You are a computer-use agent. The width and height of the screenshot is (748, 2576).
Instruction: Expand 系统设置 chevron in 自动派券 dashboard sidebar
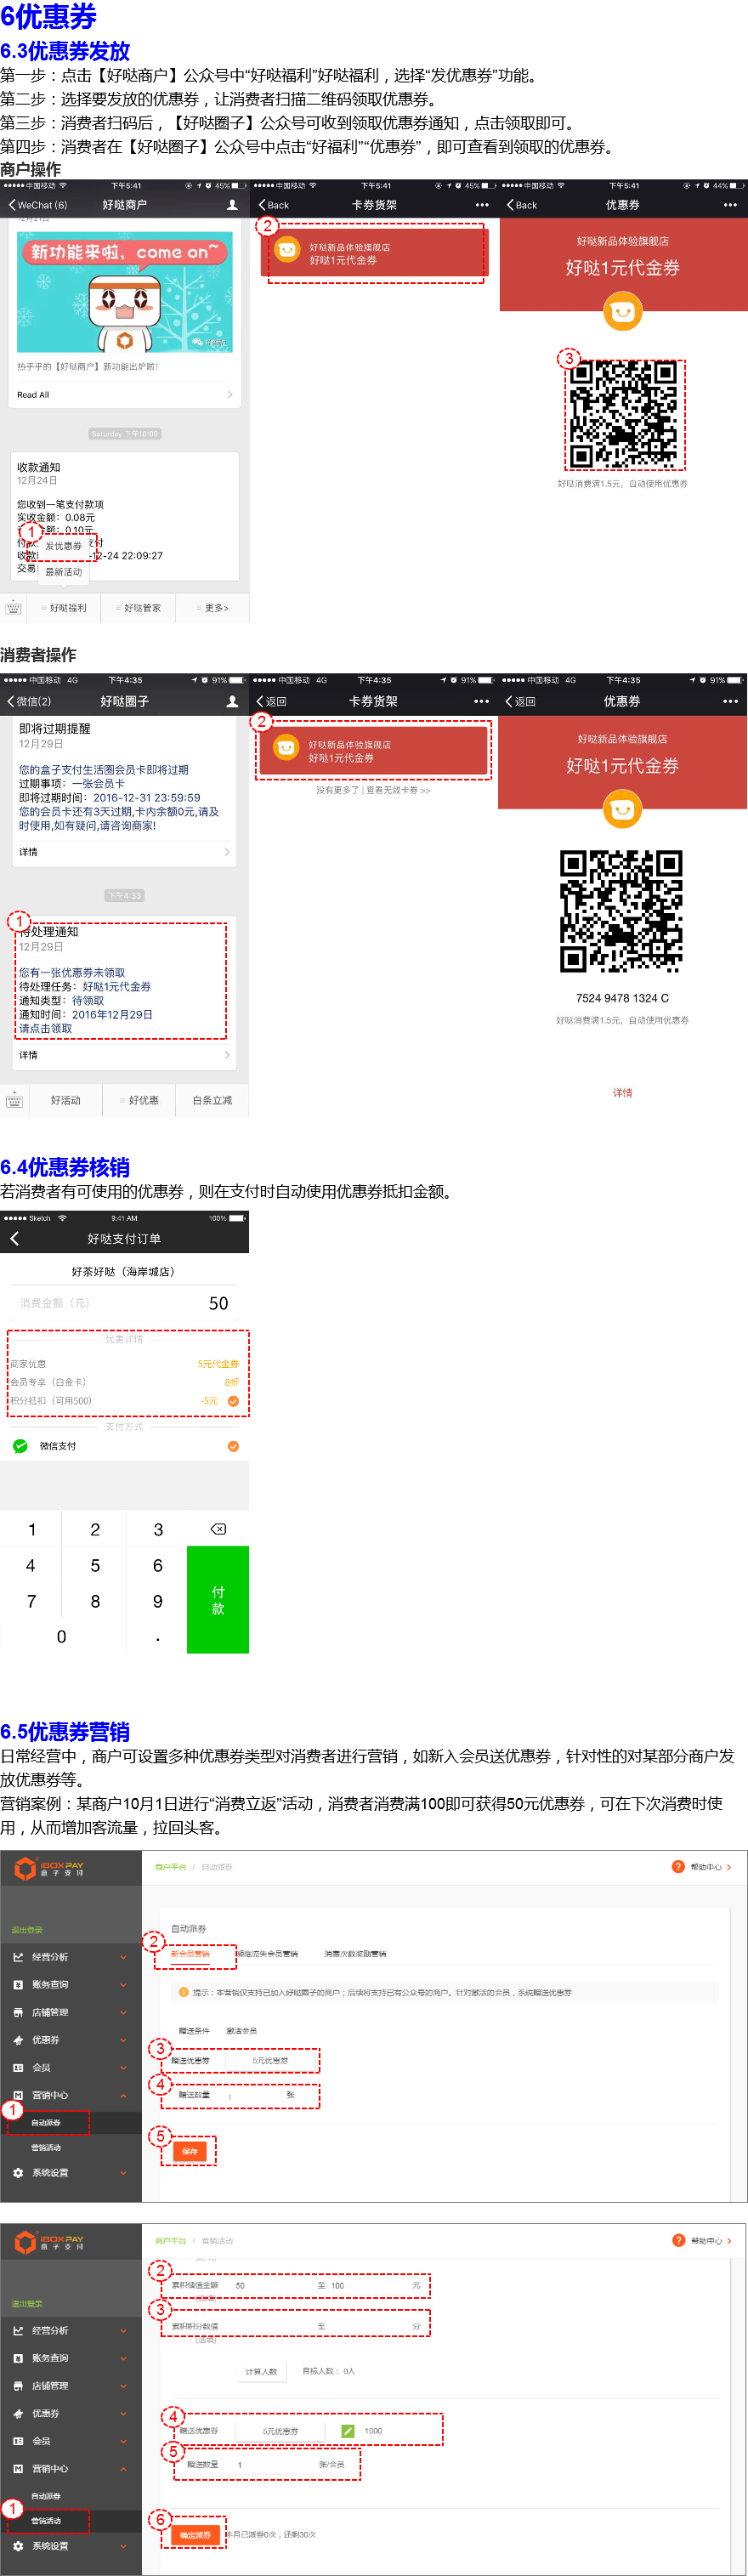[123, 2173]
